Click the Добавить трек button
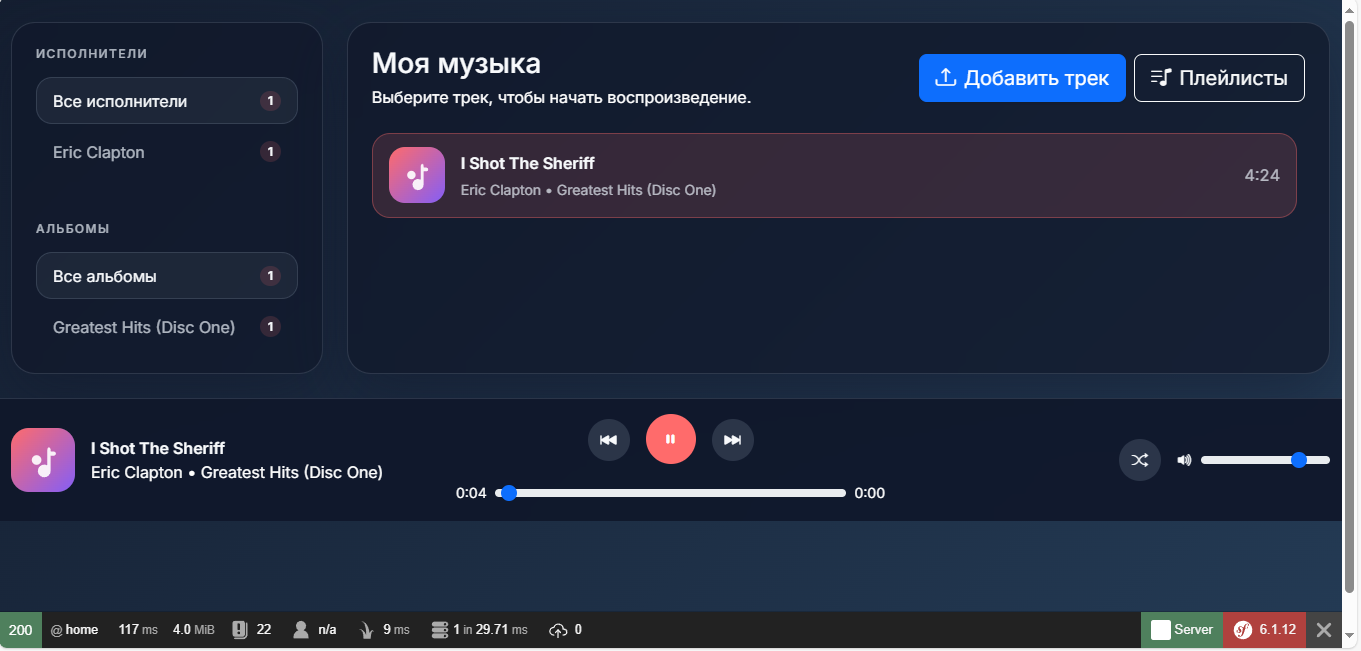1361x651 pixels. click(1022, 78)
